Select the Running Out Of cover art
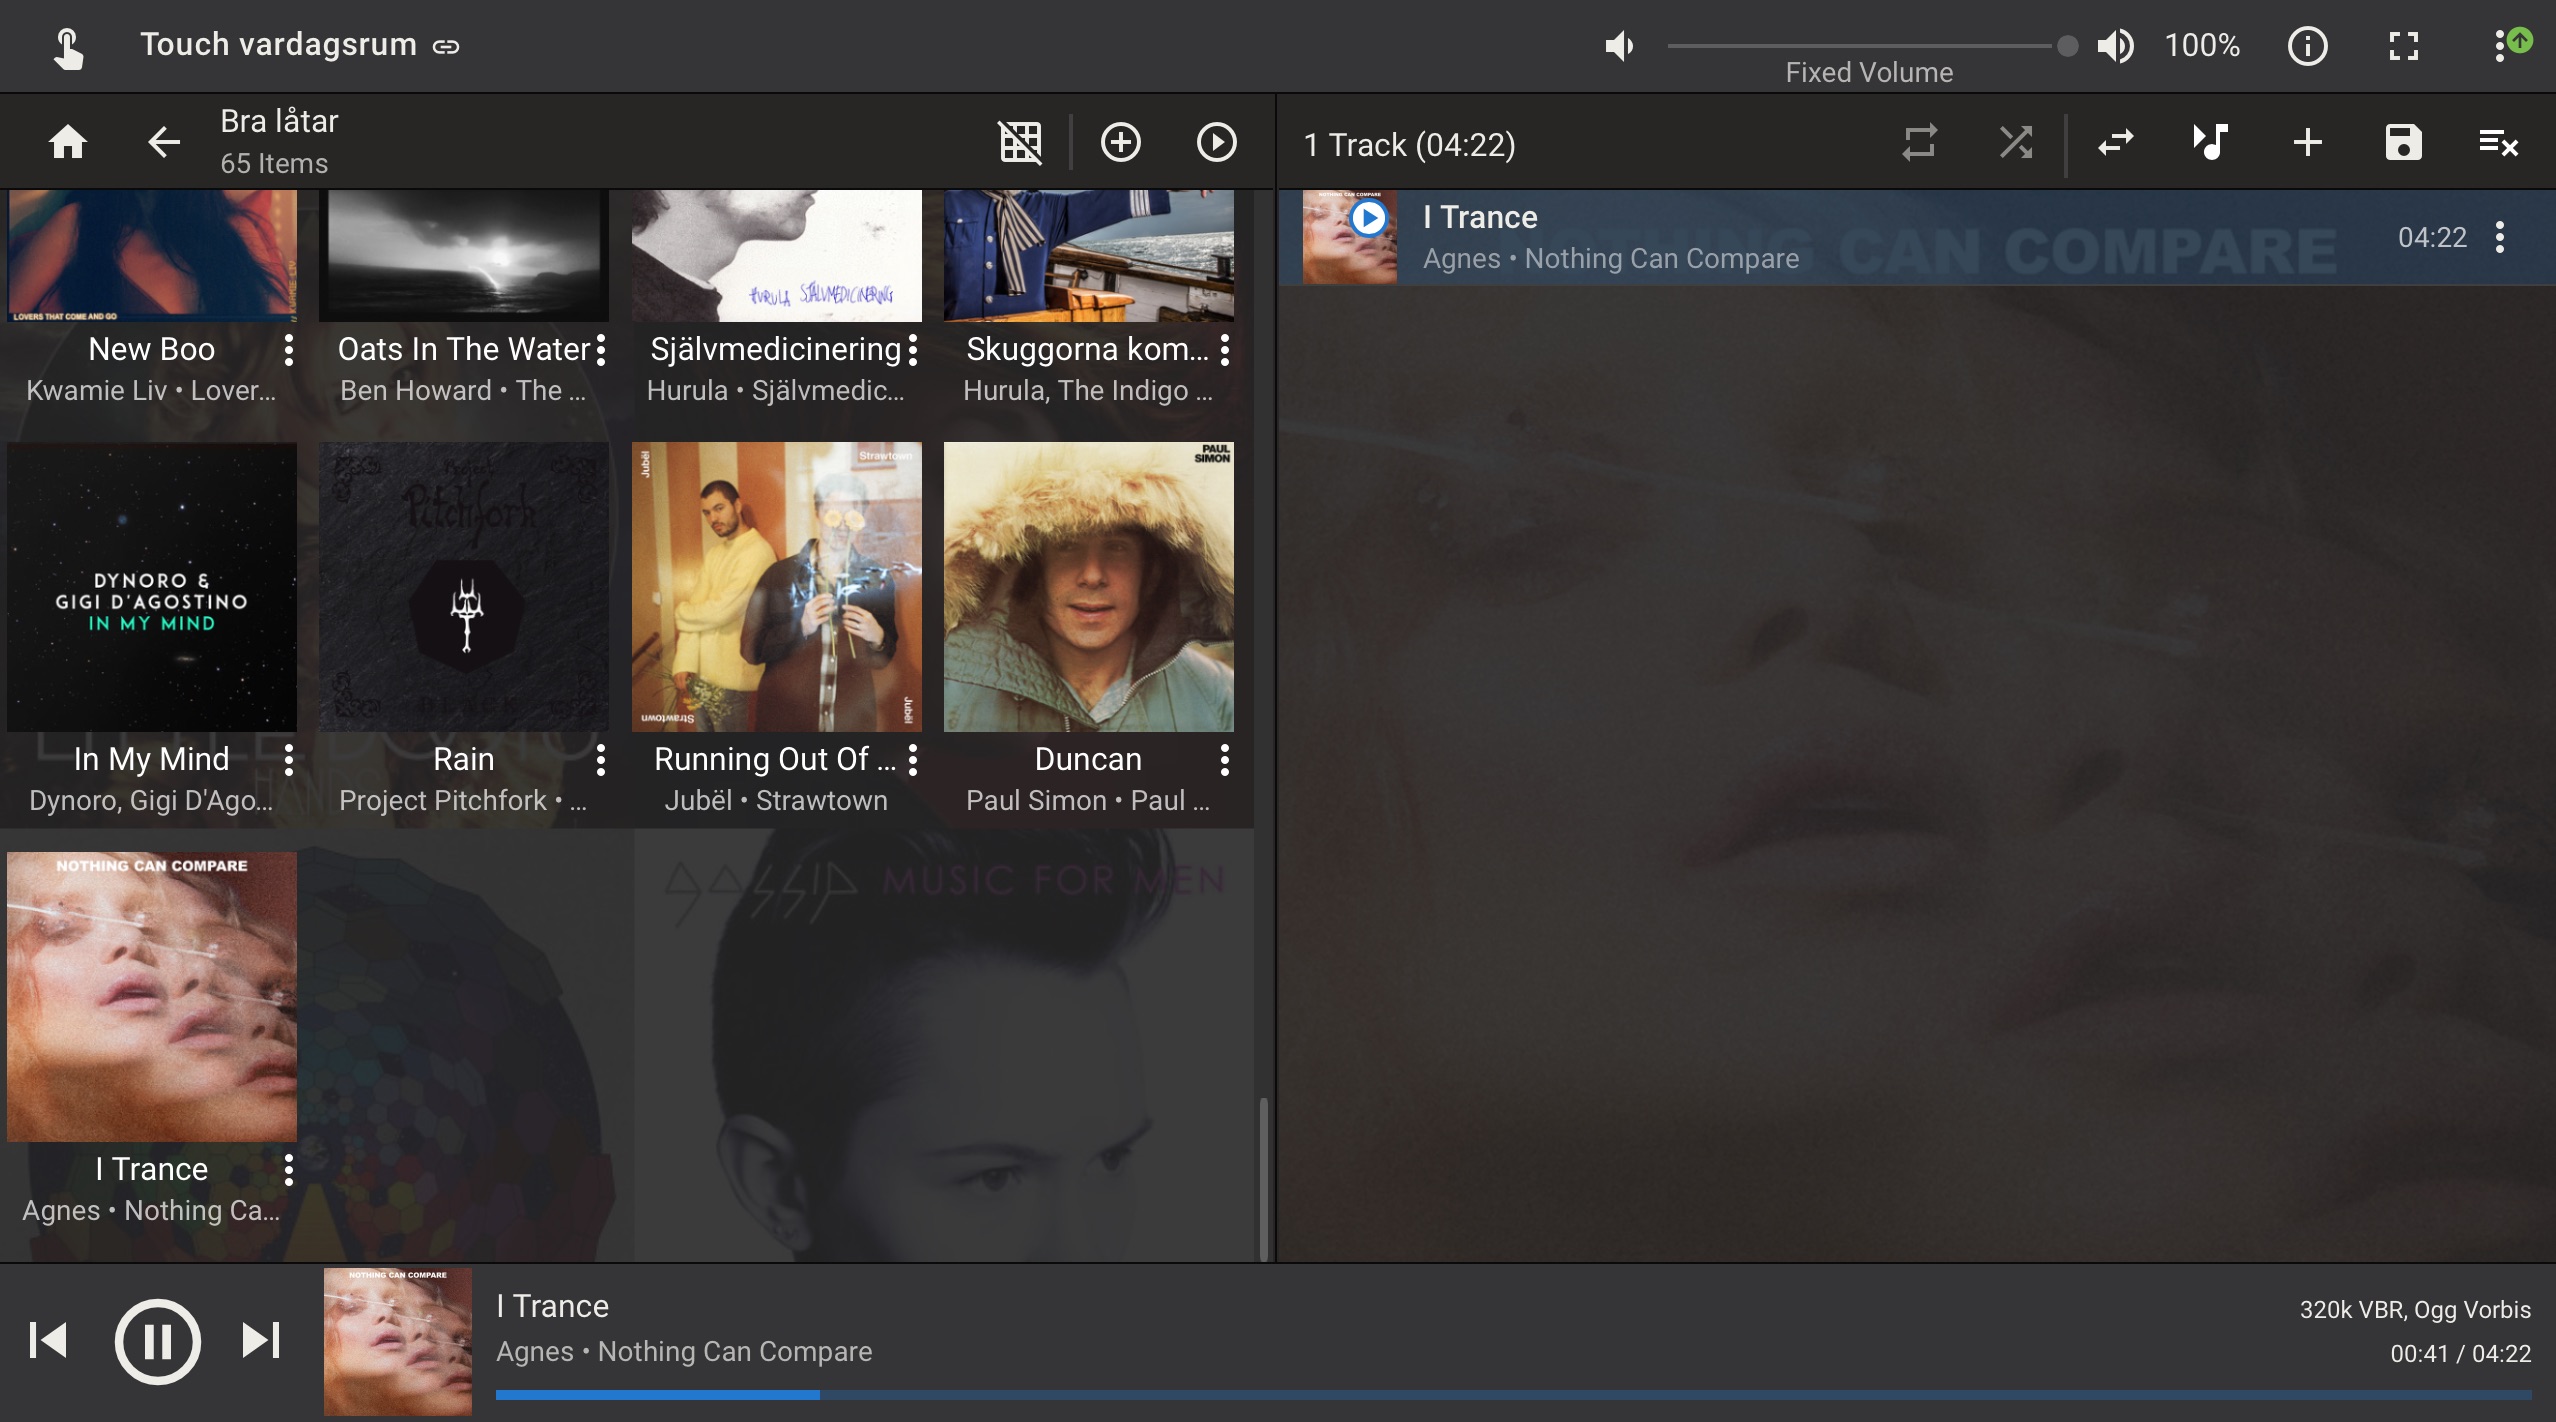This screenshot has width=2556, height=1422. pos(776,587)
